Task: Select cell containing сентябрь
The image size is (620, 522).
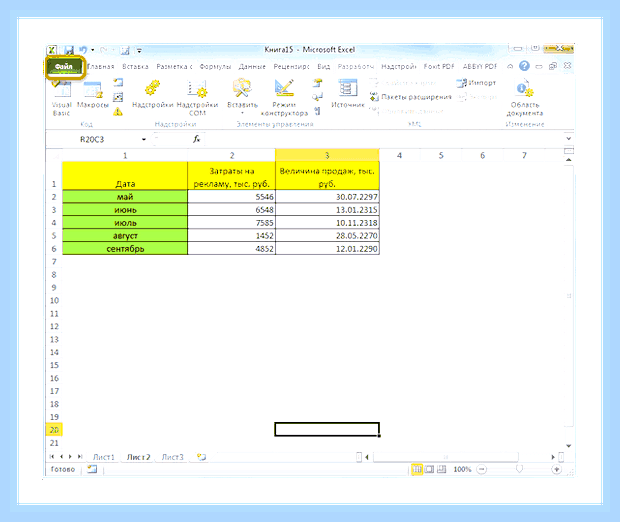Action: pos(125,249)
